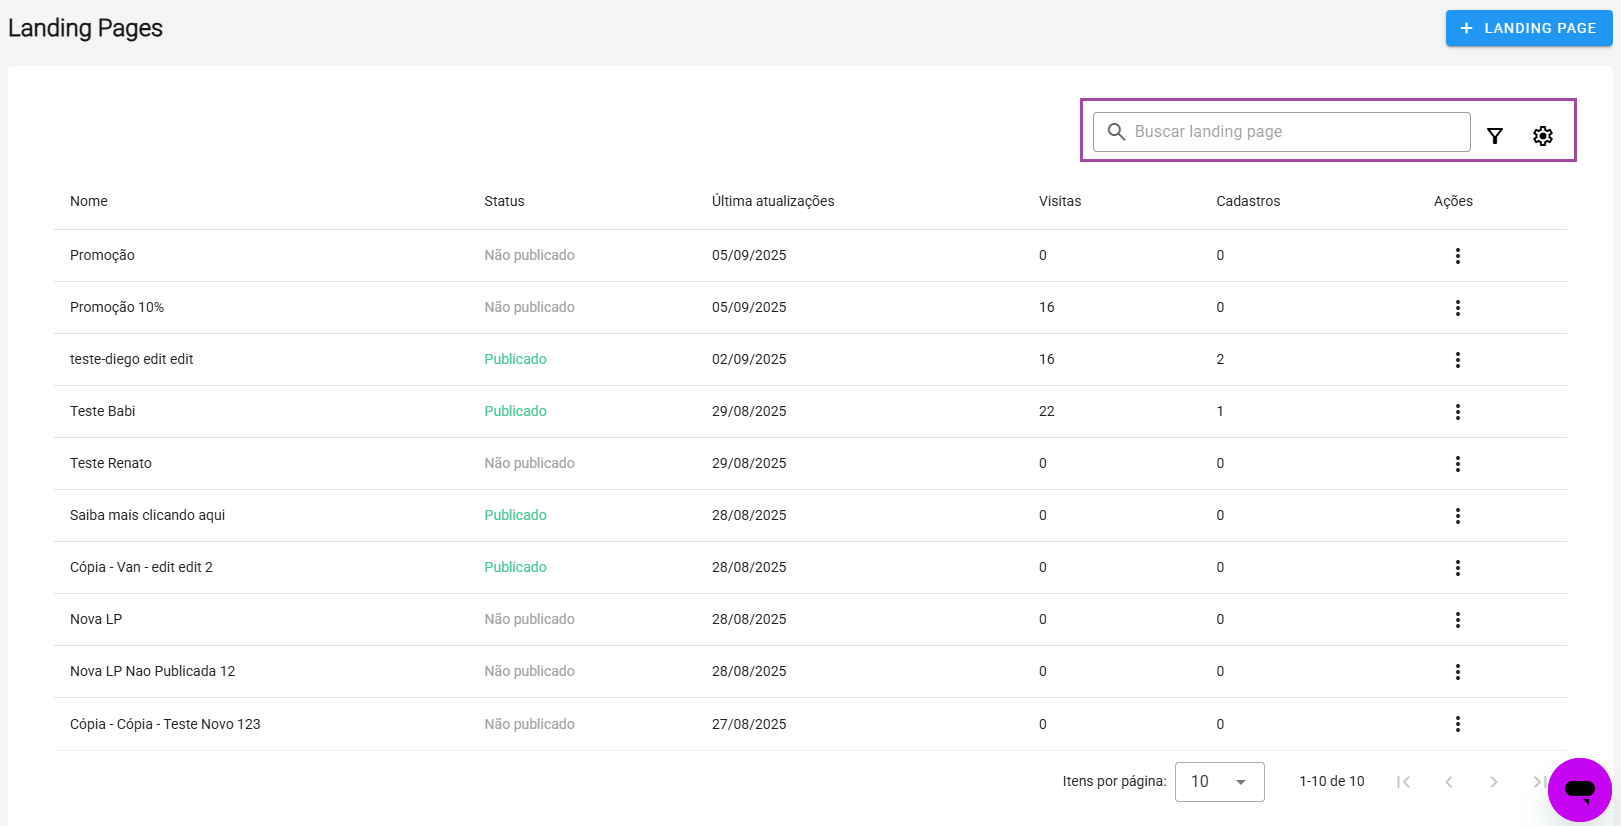Open actions menu for Saiba mais clicando aqui
This screenshot has height=826, width=1621.
click(x=1457, y=516)
